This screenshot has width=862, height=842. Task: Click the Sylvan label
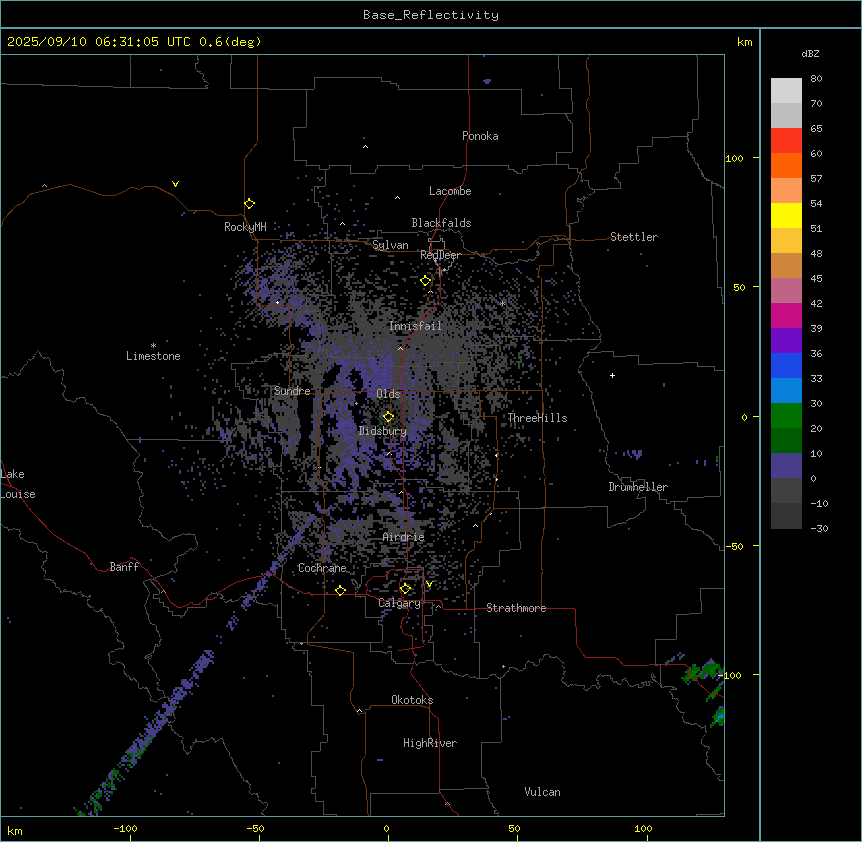pyautogui.click(x=390, y=245)
